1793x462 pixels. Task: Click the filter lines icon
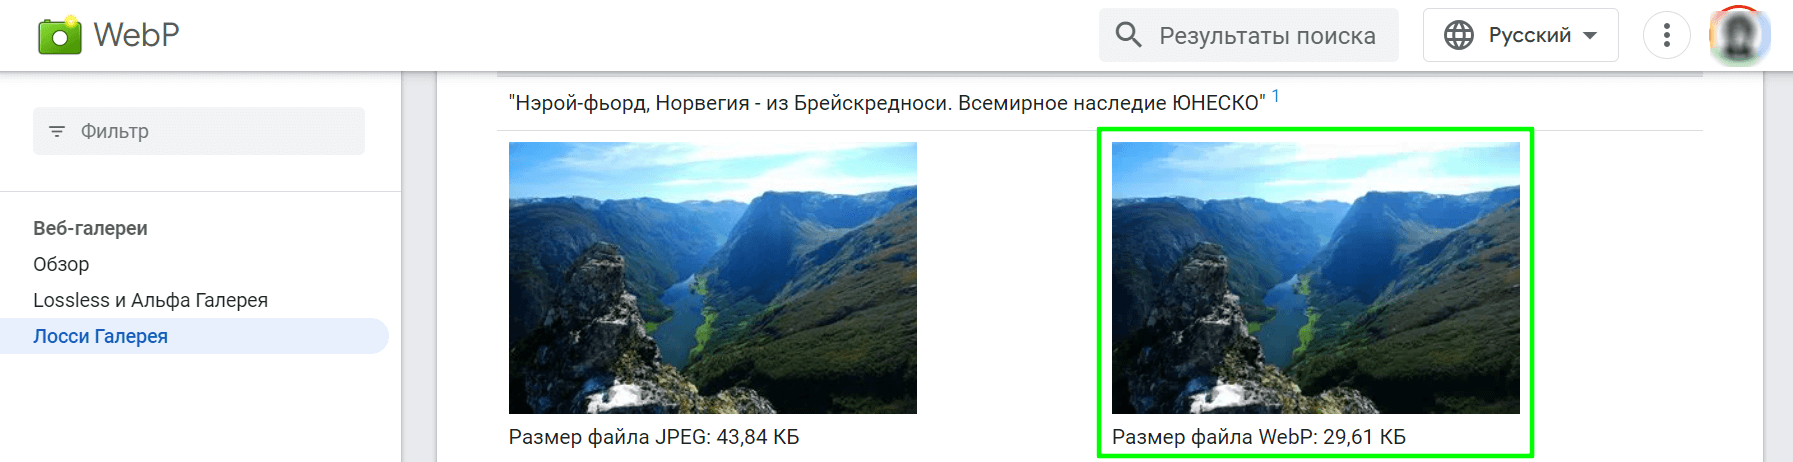57,131
